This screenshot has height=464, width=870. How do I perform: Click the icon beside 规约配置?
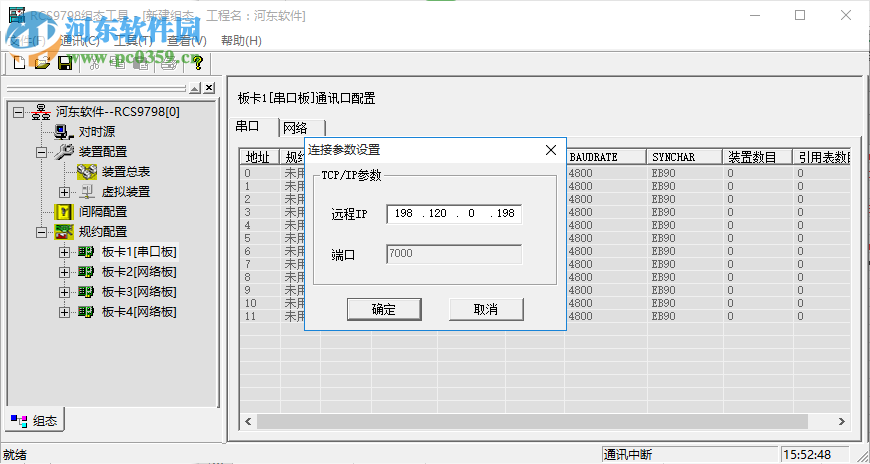coord(64,231)
